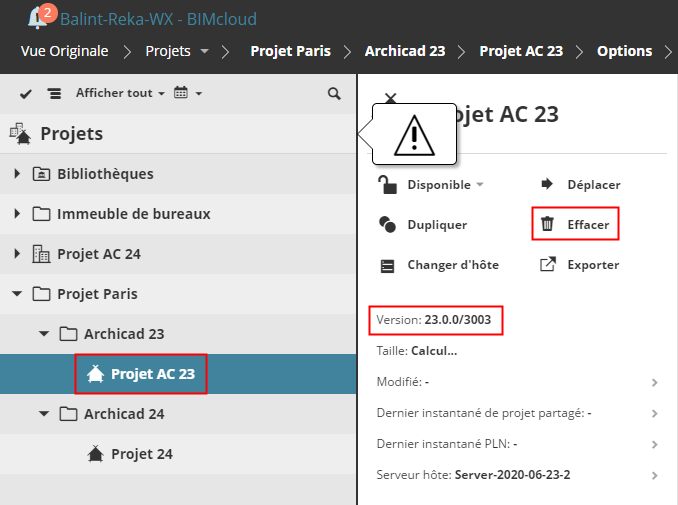Click the checkmark selection toggle
The height and width of the screenshot is (505, 678).
(x=26, y=93)
